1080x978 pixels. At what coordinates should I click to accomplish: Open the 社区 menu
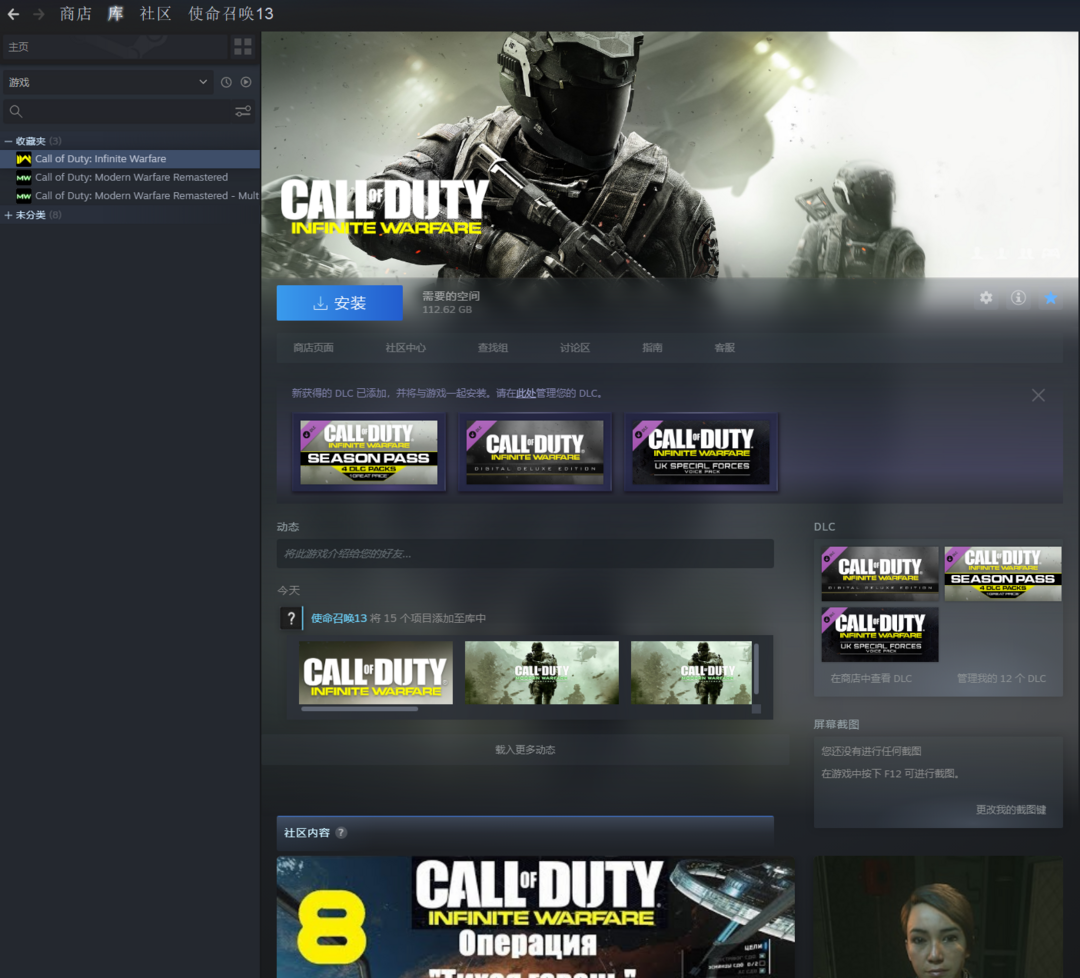[x=155, y=14]
